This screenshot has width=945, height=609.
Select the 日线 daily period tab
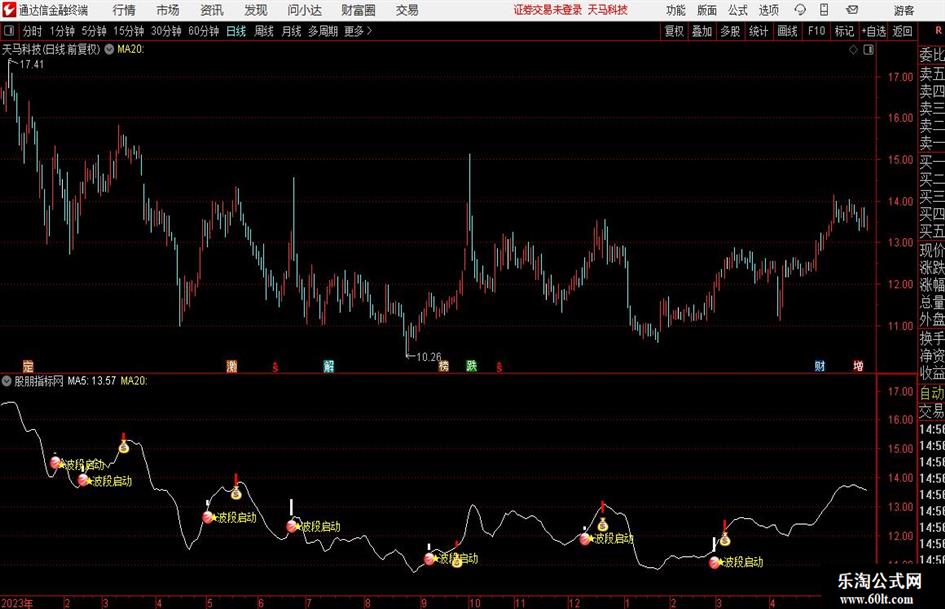(236, 31)
